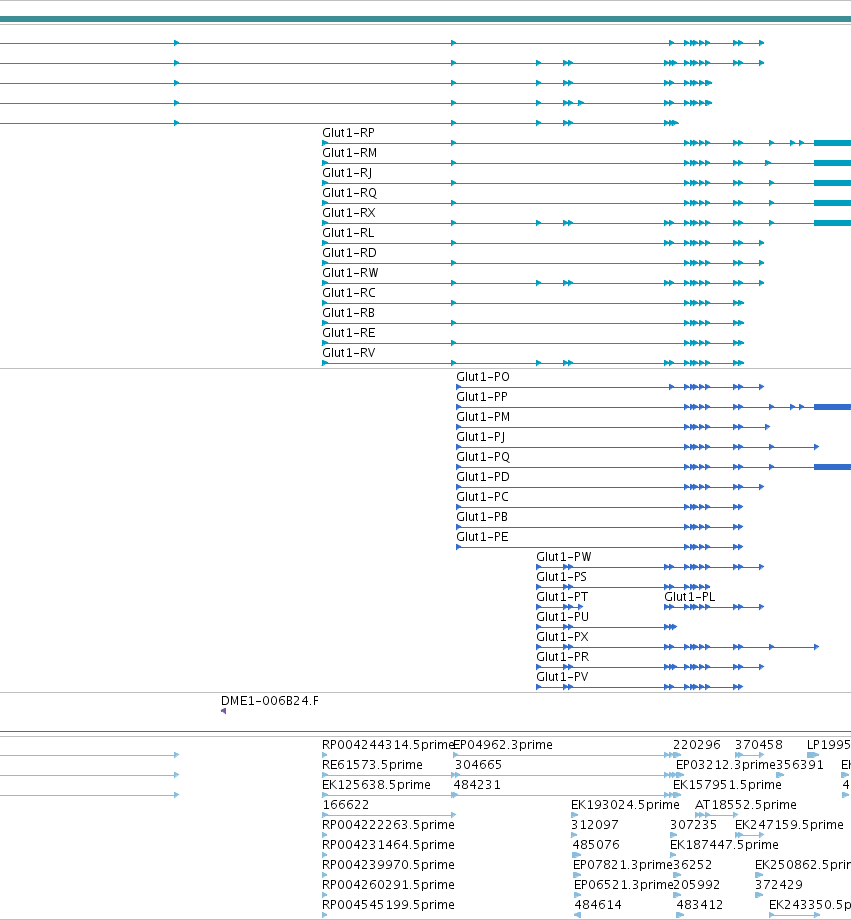
Task: Click the Glut1-PW protein label
Action: 563,556
